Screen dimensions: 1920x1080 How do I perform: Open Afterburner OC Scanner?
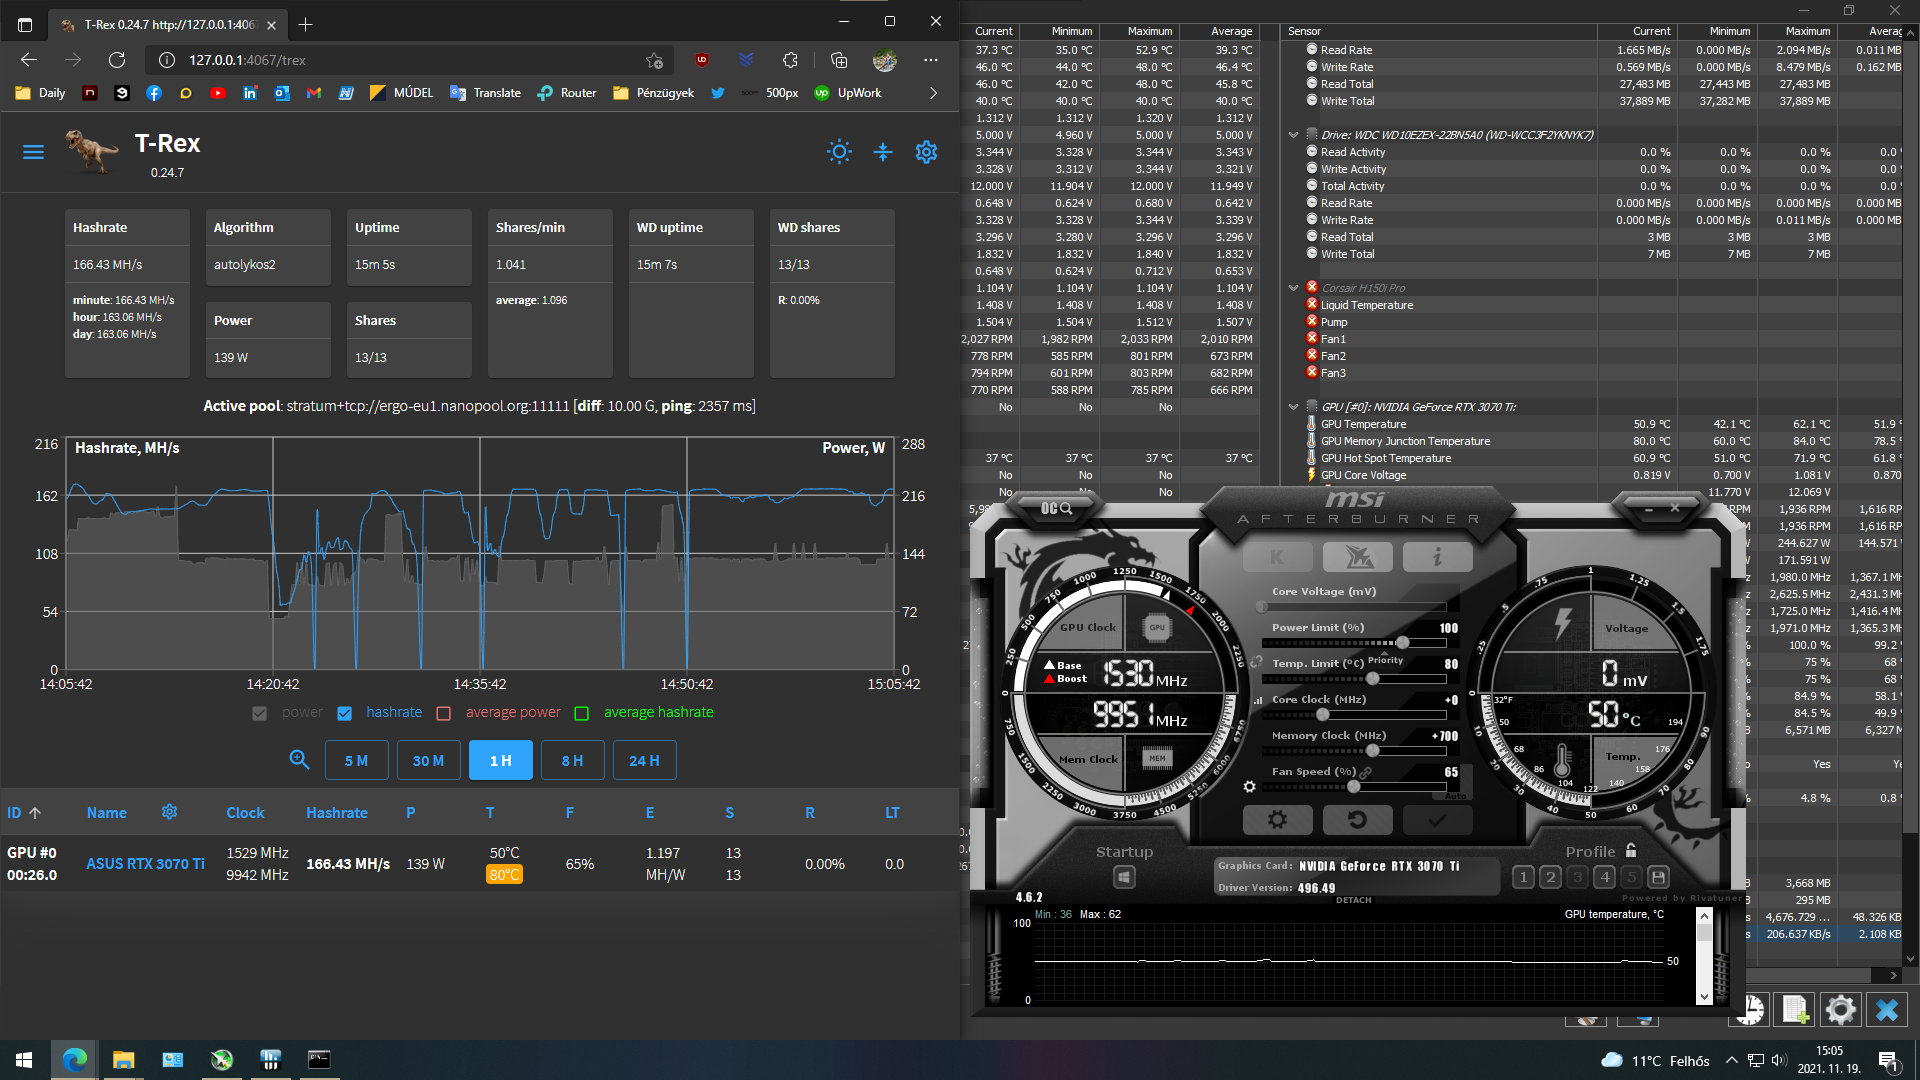(1056, 509)
